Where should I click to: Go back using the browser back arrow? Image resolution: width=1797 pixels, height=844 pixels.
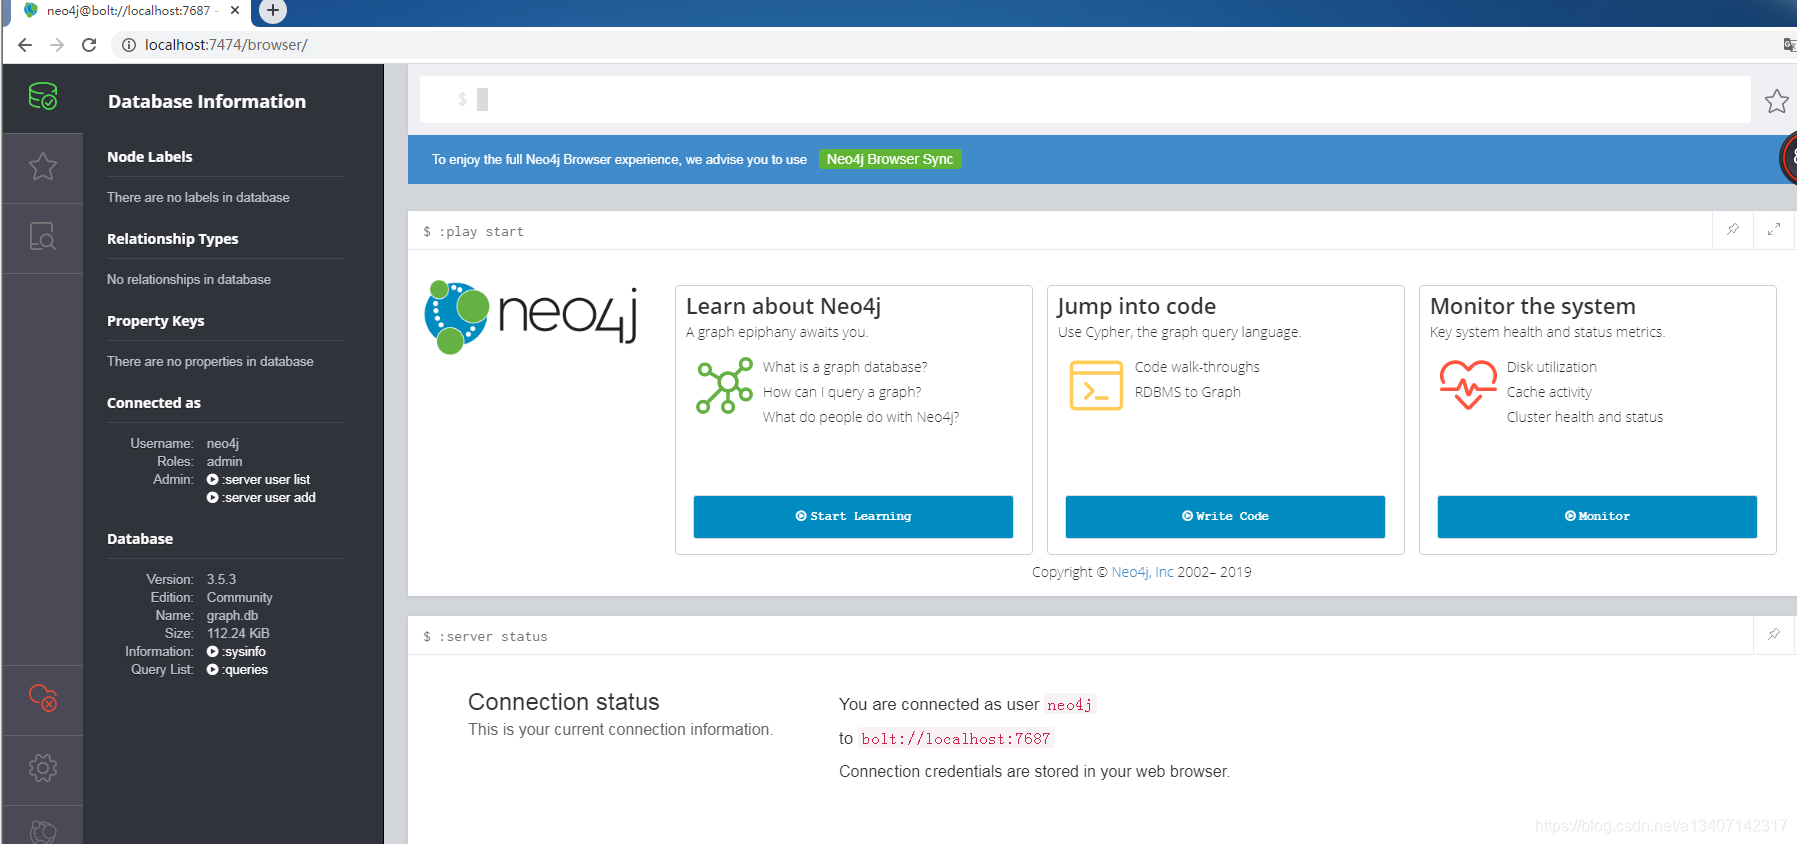coord(25,45)
